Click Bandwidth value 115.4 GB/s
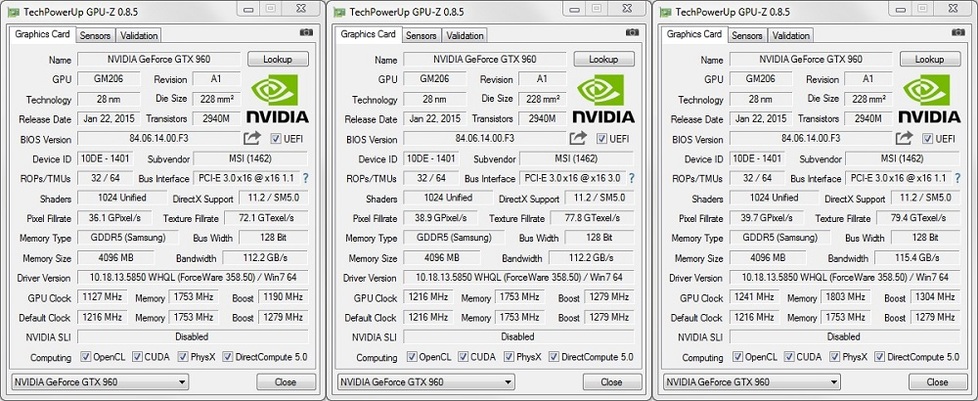Image resolution: width=978 pixels, height=401 pixels. point(918,258)
